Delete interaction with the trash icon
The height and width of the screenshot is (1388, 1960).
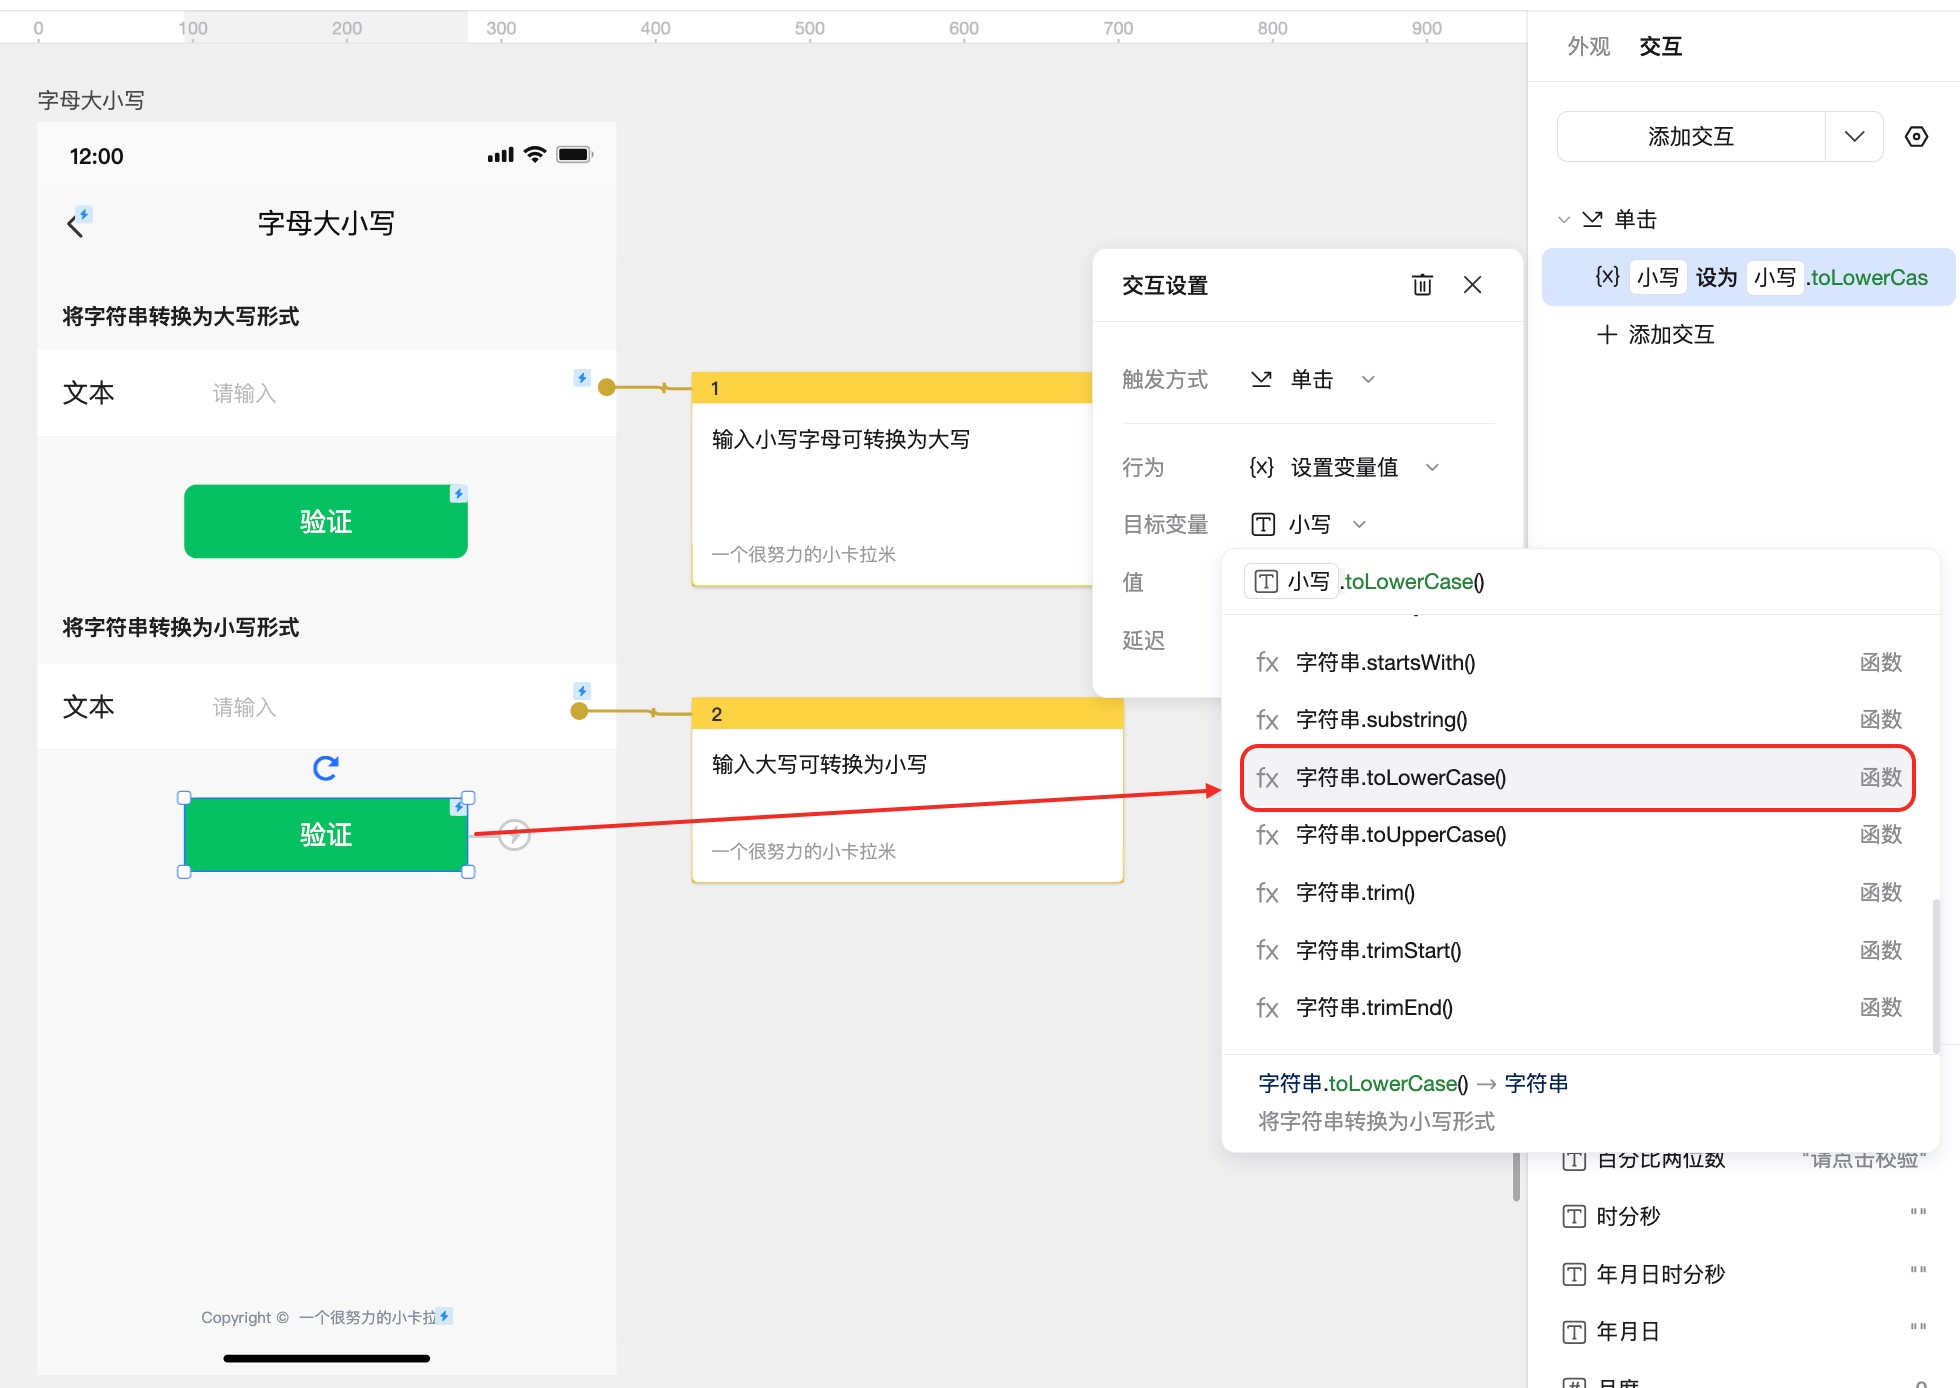pyautogui.click(x=1421, y=285)
